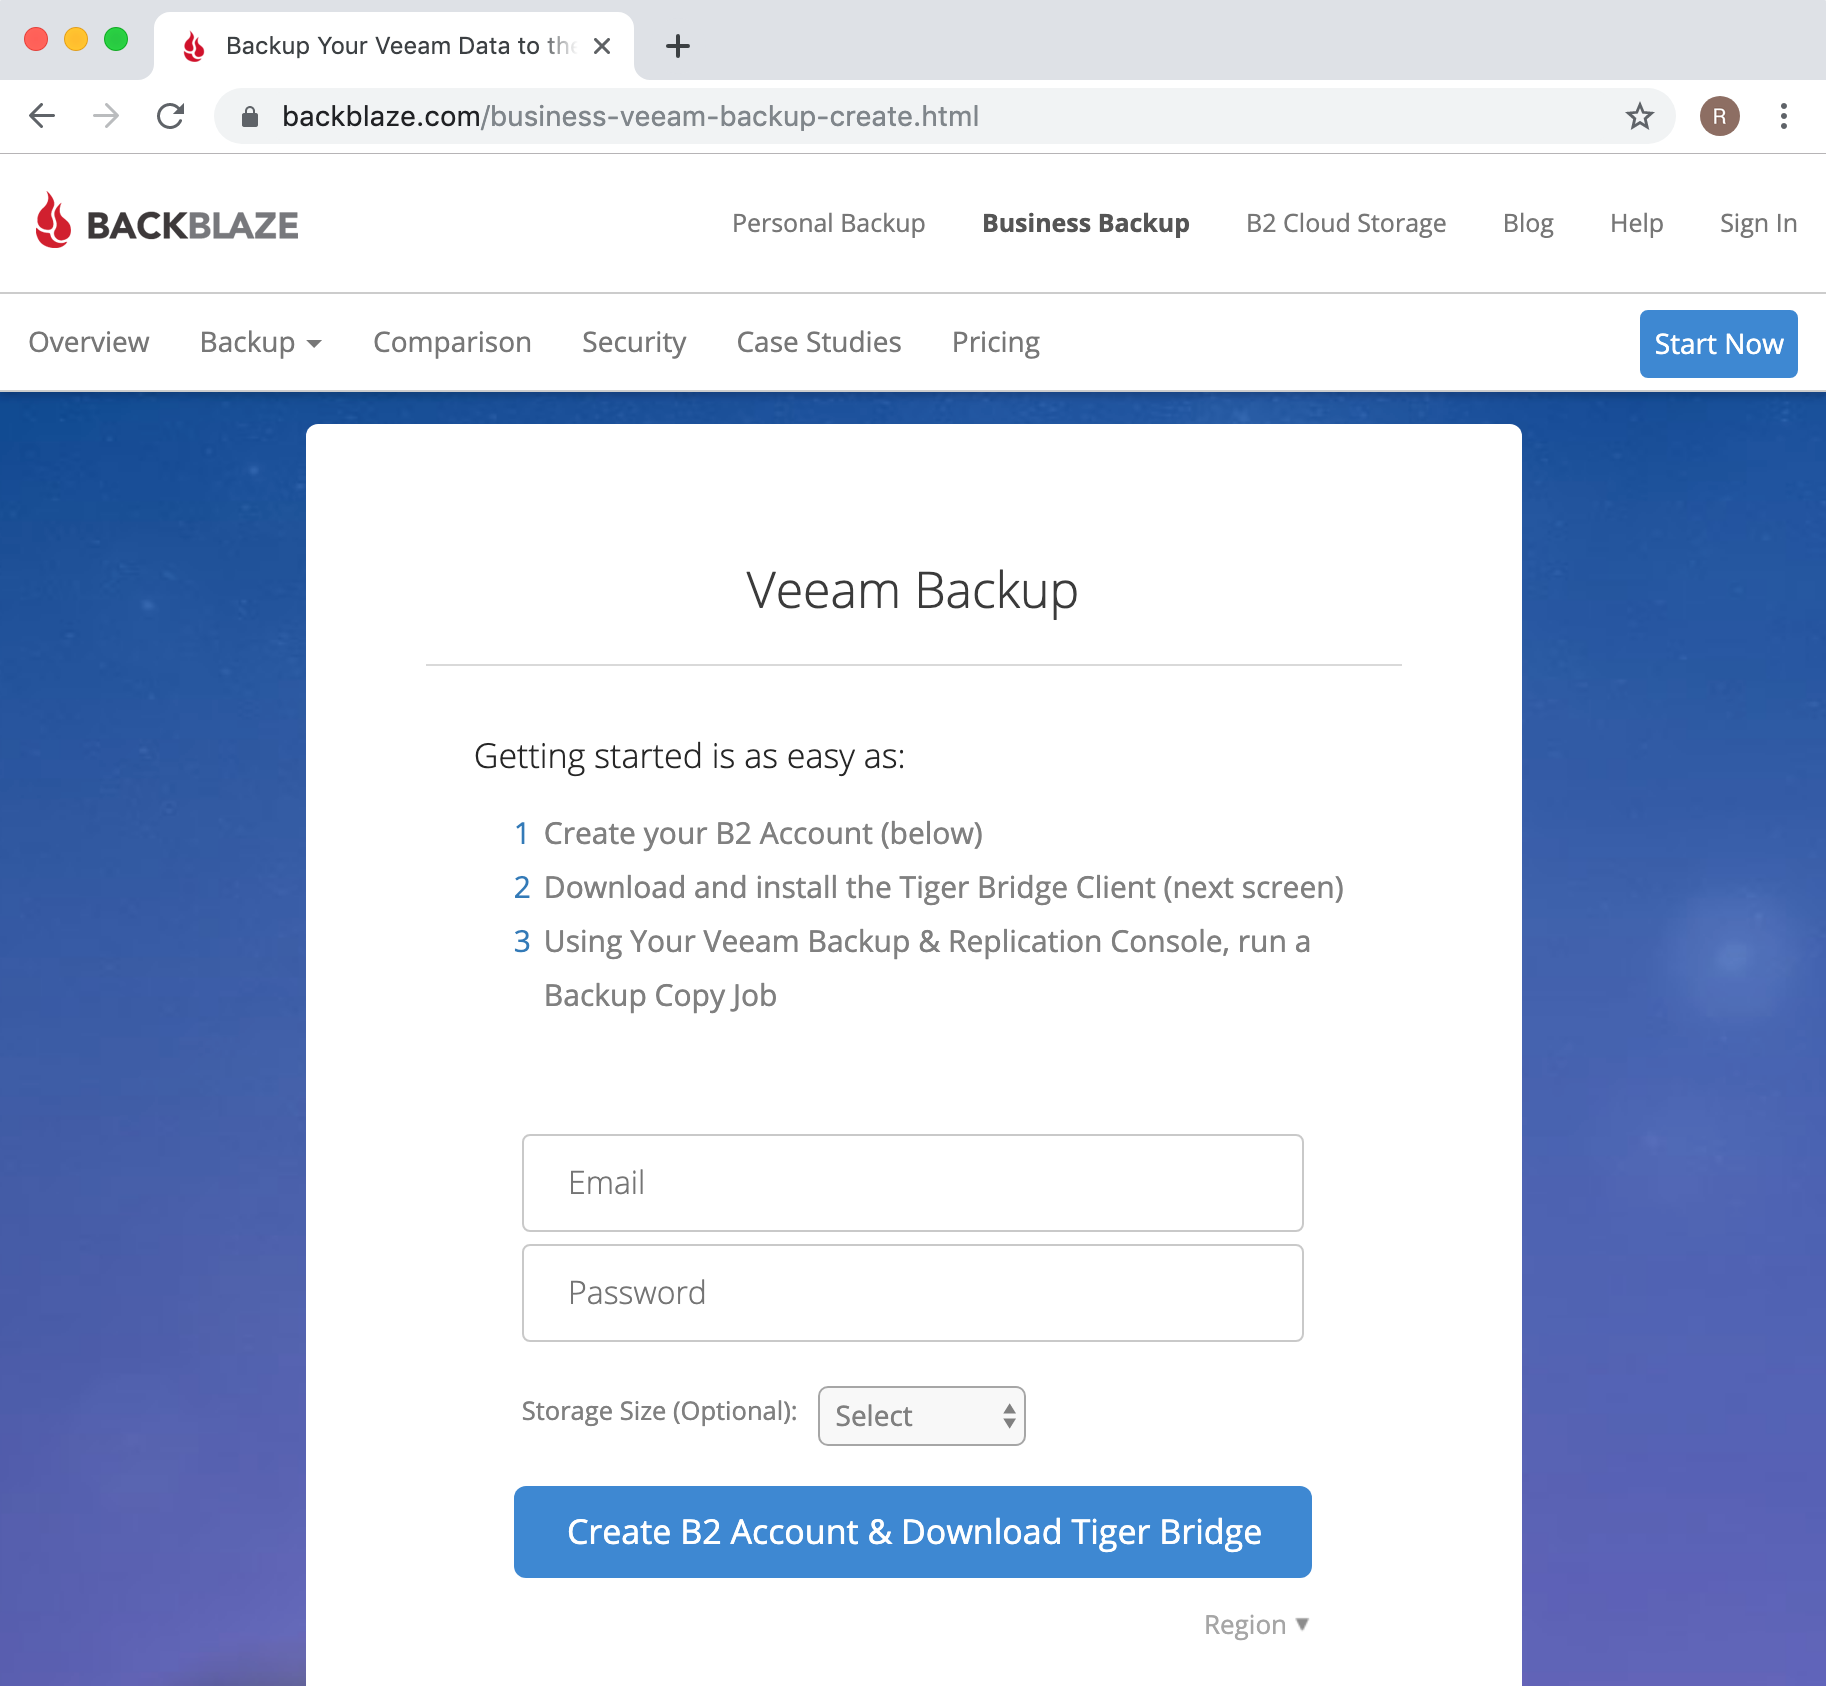Expand the Backup dropdown menu
The width and height of the screenshot is (1826, 1686).
click(261, 342)
